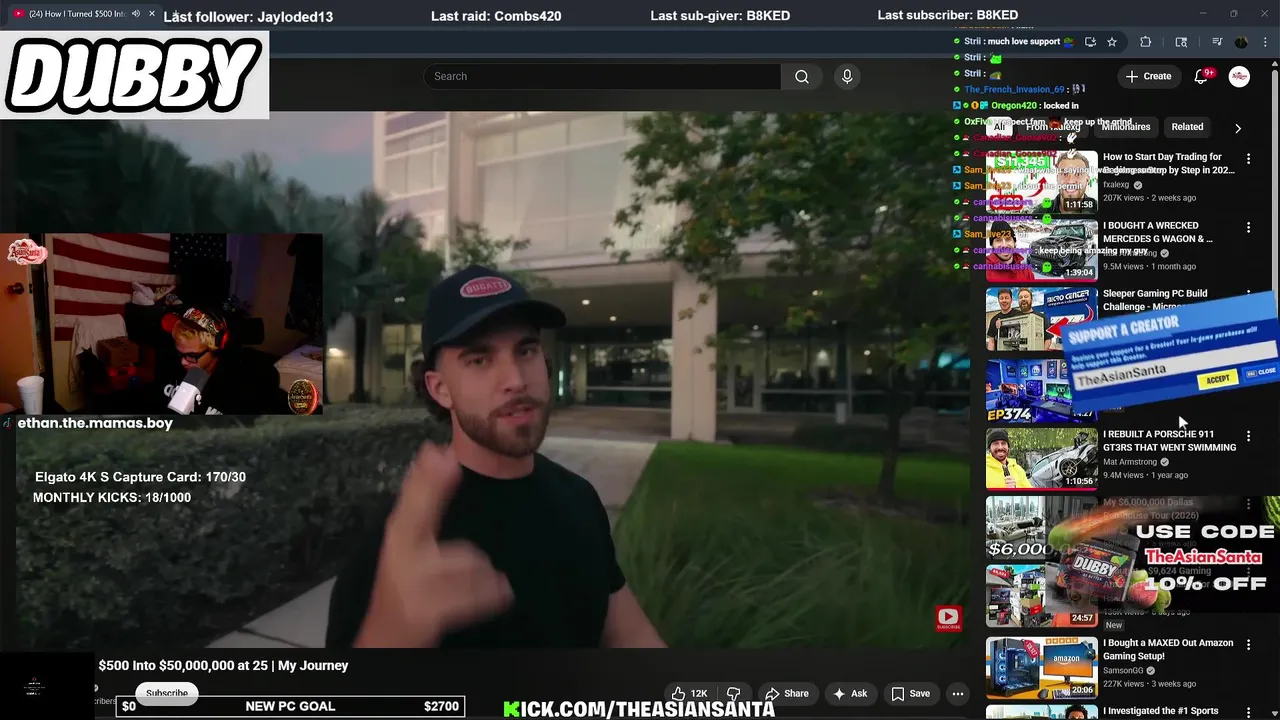The image size is (1280, 720).
Task: Open 'I REBUILT A PORSCHE 911 GT3RS' title
Action: (1169, 441)
